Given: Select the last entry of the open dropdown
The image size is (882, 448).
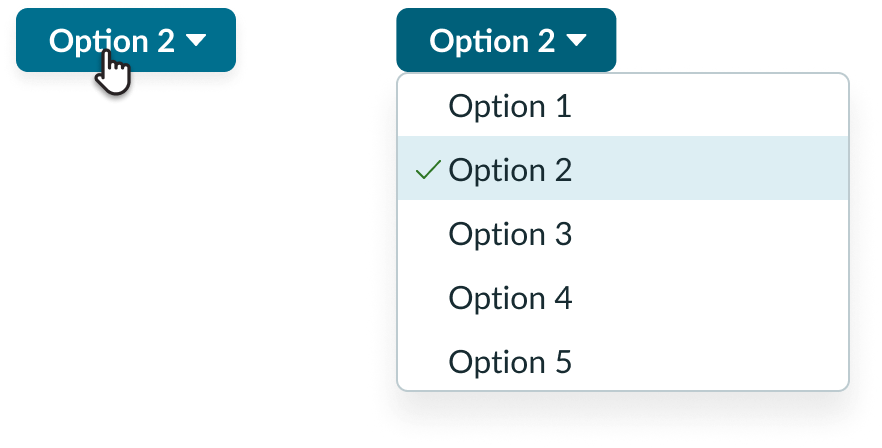Looking at the screenshot, I should coord(510,361).
